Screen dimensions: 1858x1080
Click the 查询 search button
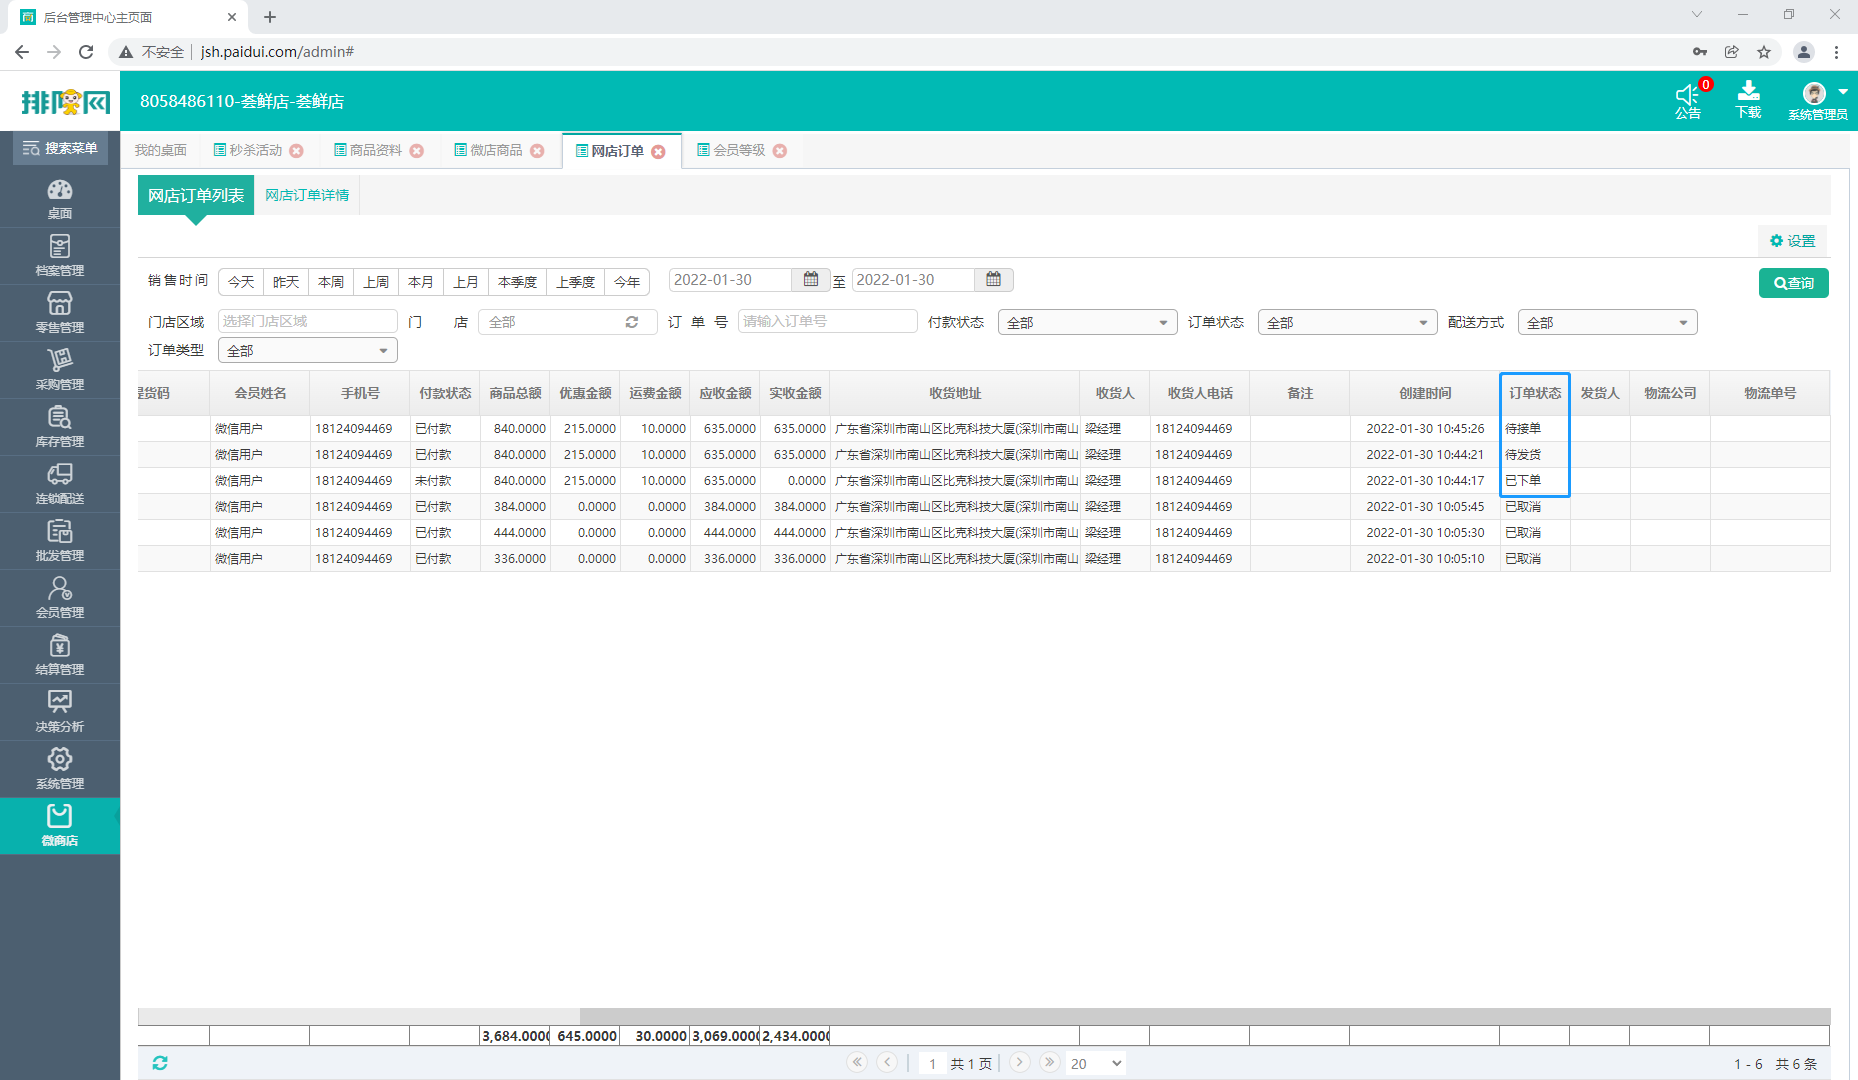click(x=1794, y=283)
